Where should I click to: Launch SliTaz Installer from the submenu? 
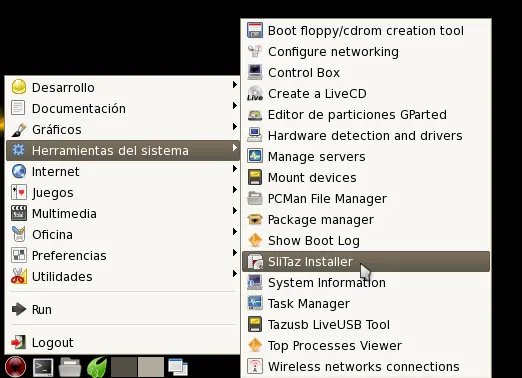(x=366, y=261)
